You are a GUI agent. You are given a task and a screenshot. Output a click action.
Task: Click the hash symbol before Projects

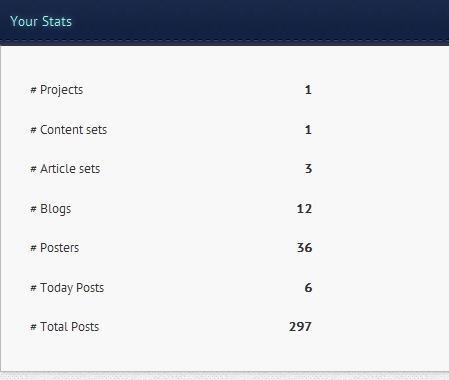tap(33, 90)
